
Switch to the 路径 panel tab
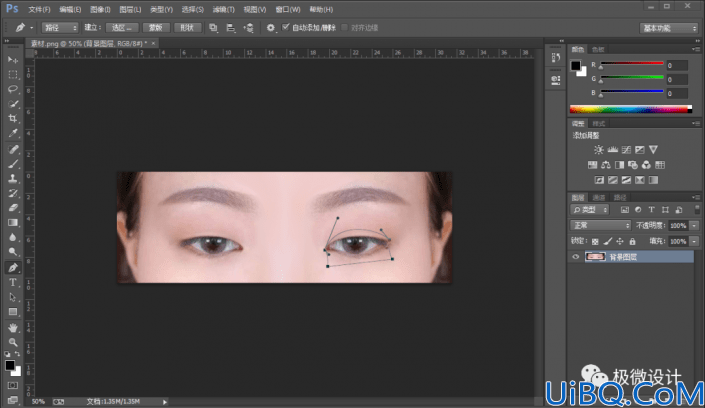[x=620, y=197]
